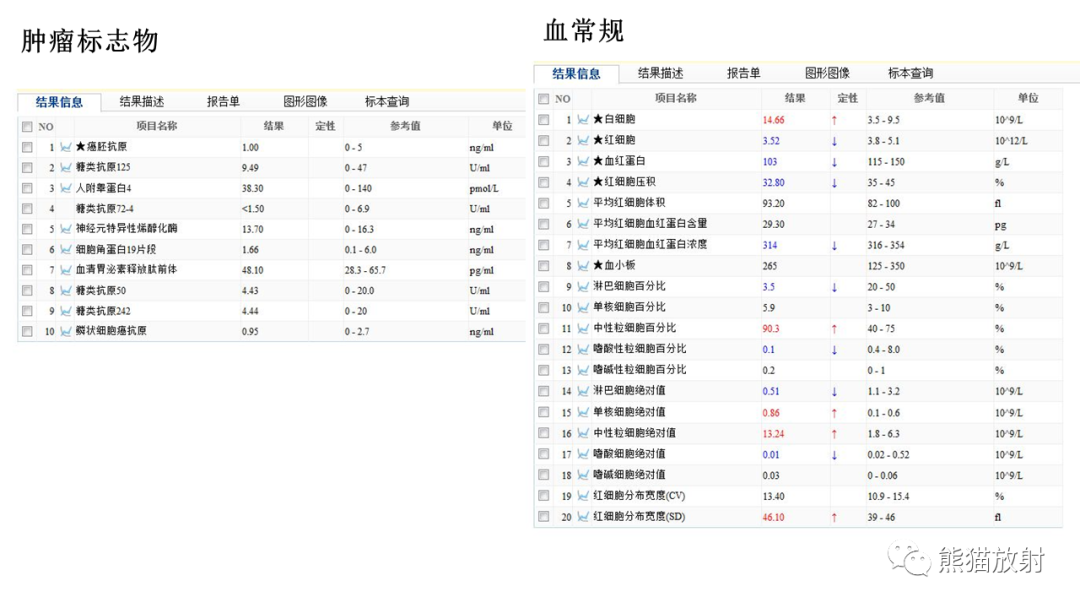Open trend chart icon for 红细胞 row
The width and height of the screenshot is (1080, 608).
[x=583, y=140]
